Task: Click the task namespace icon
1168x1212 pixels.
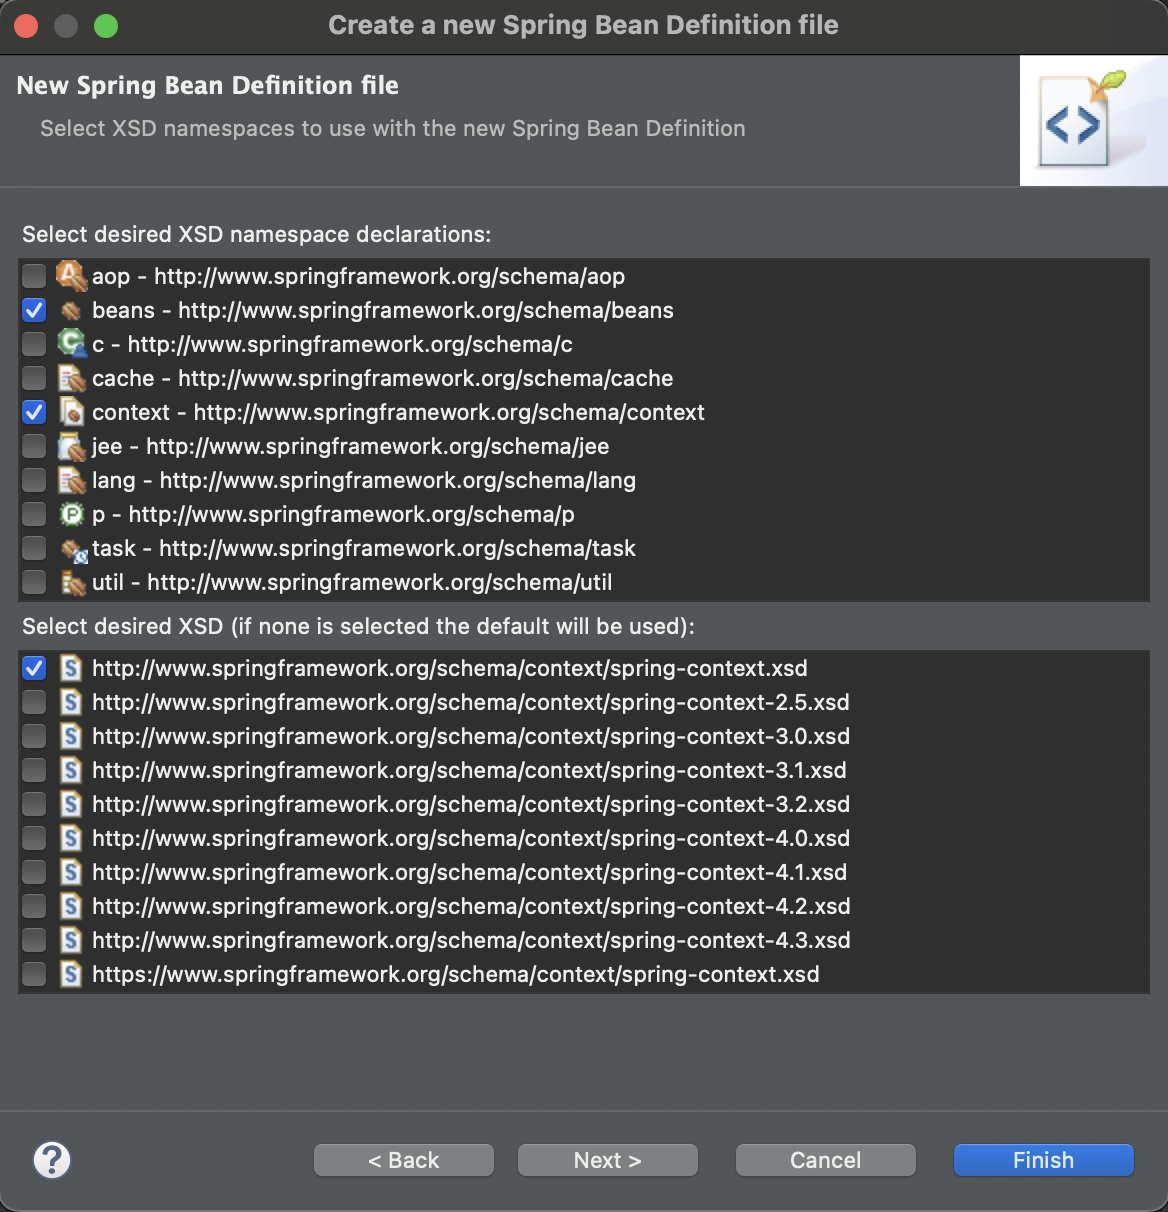Action: coord(74,549)
